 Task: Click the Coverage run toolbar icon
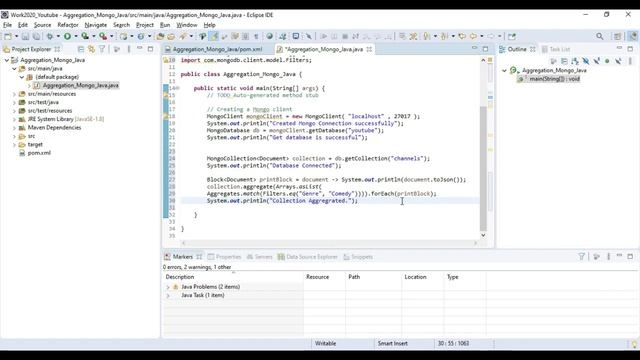coord(85,36)
